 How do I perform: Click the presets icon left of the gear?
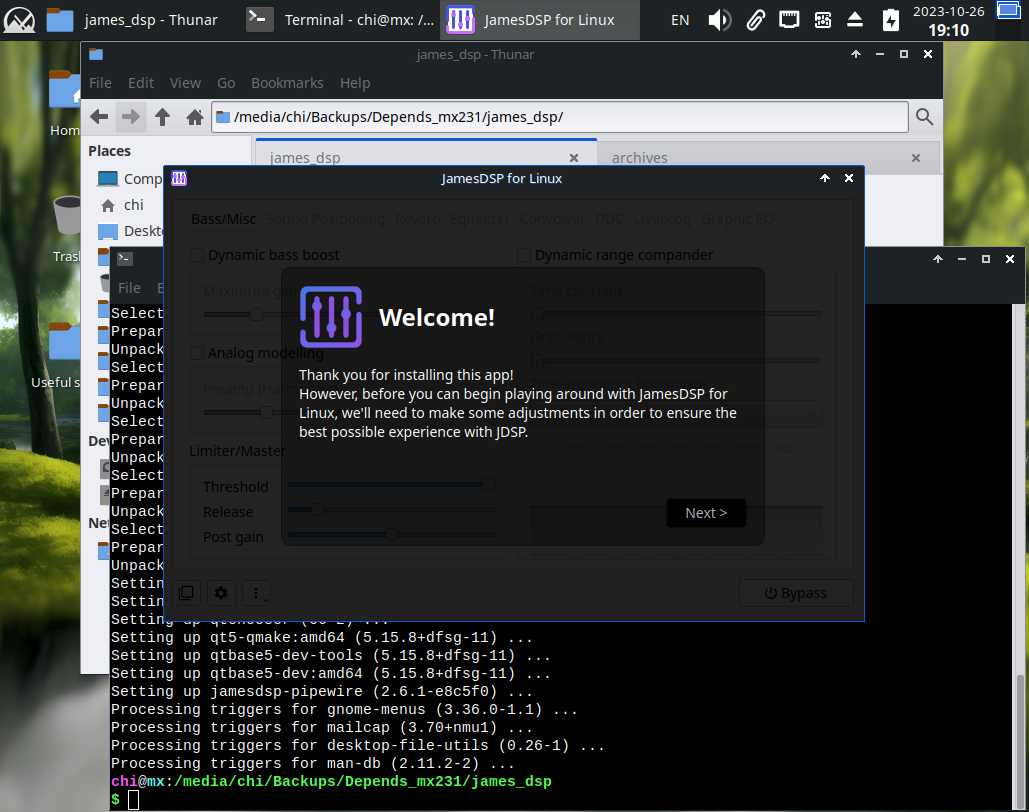tap(186, 593)
